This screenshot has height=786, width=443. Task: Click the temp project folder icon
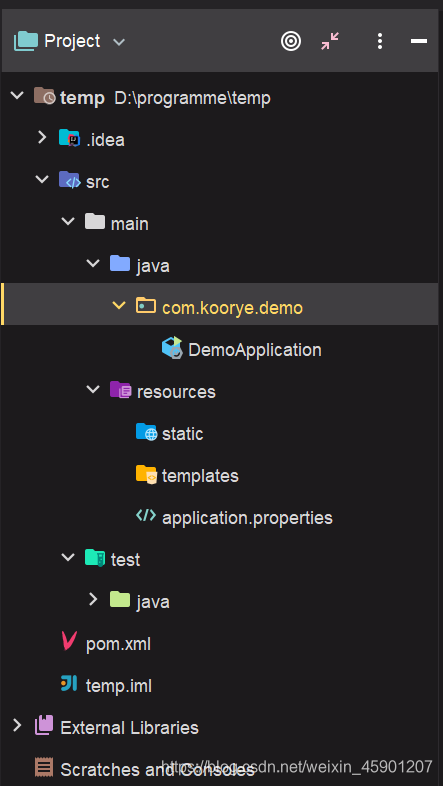tap(44, 95)
